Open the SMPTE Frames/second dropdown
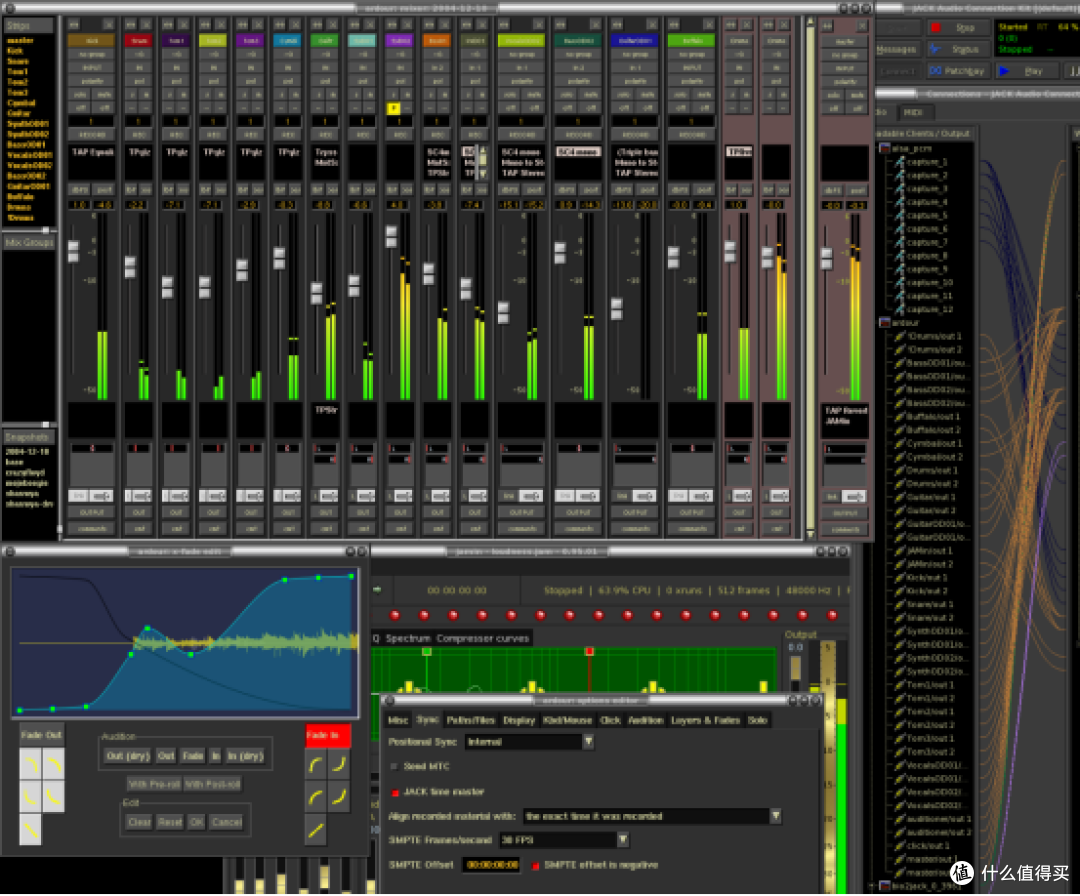 pyautogui.click(x=563, y=840)
